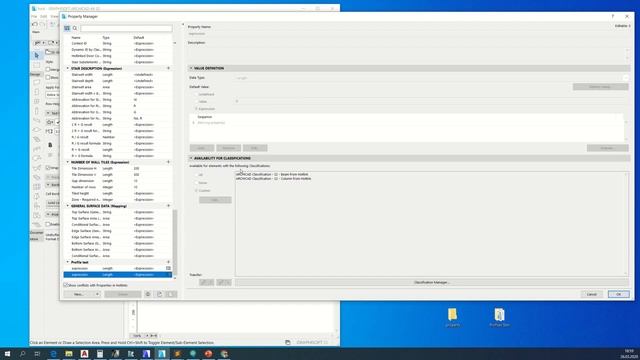
Task: Collapse the STAIR DESCRIPTION group
Action: (68, 68)
